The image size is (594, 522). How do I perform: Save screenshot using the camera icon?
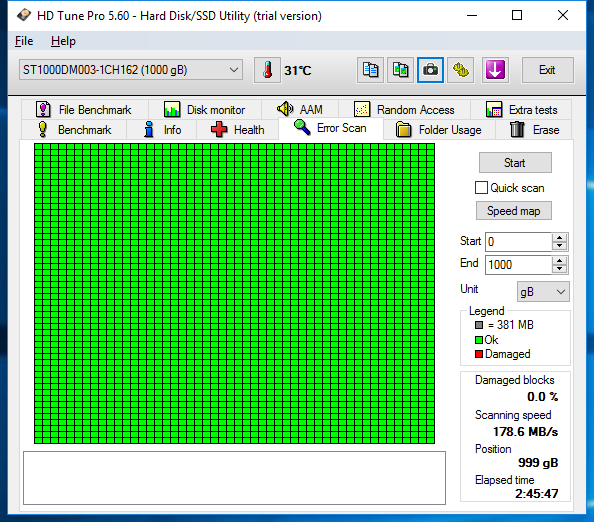(430, 70)
